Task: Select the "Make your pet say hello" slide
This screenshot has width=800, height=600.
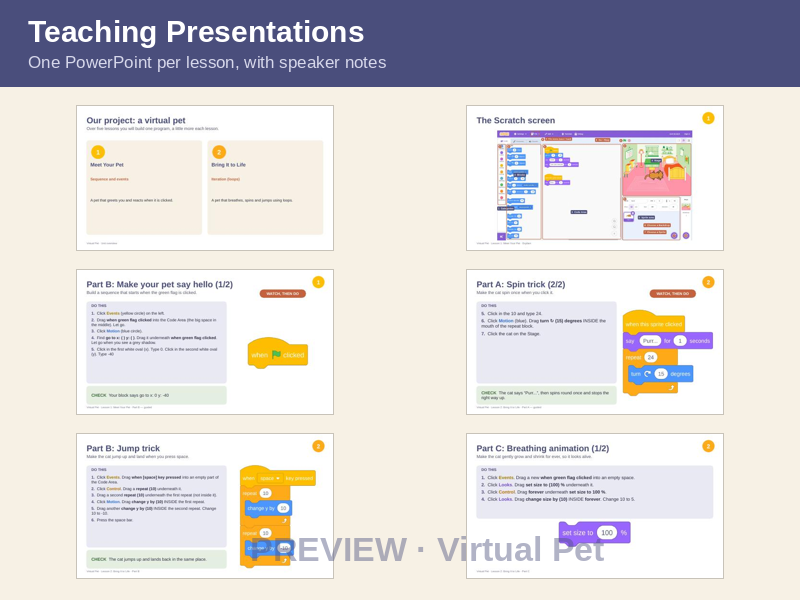Action: pyautogui.click(x=205, y=342)
